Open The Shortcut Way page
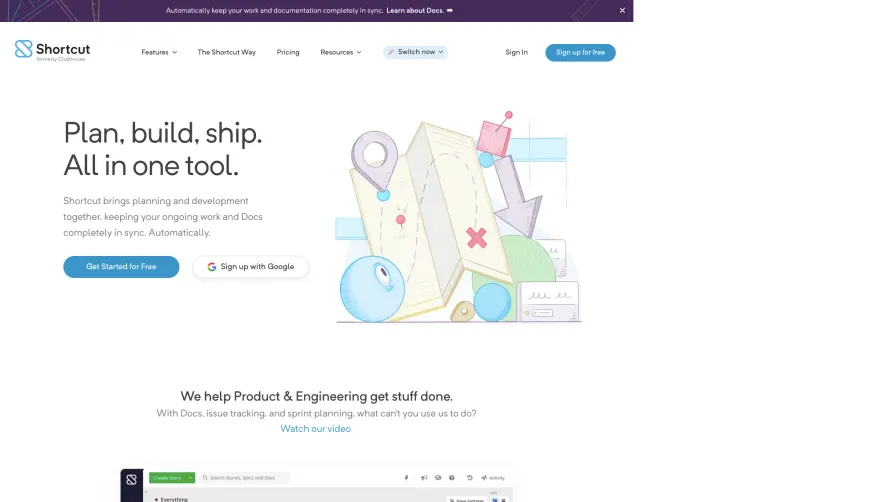This screenshot has height=502, width=885. (226, 52)
